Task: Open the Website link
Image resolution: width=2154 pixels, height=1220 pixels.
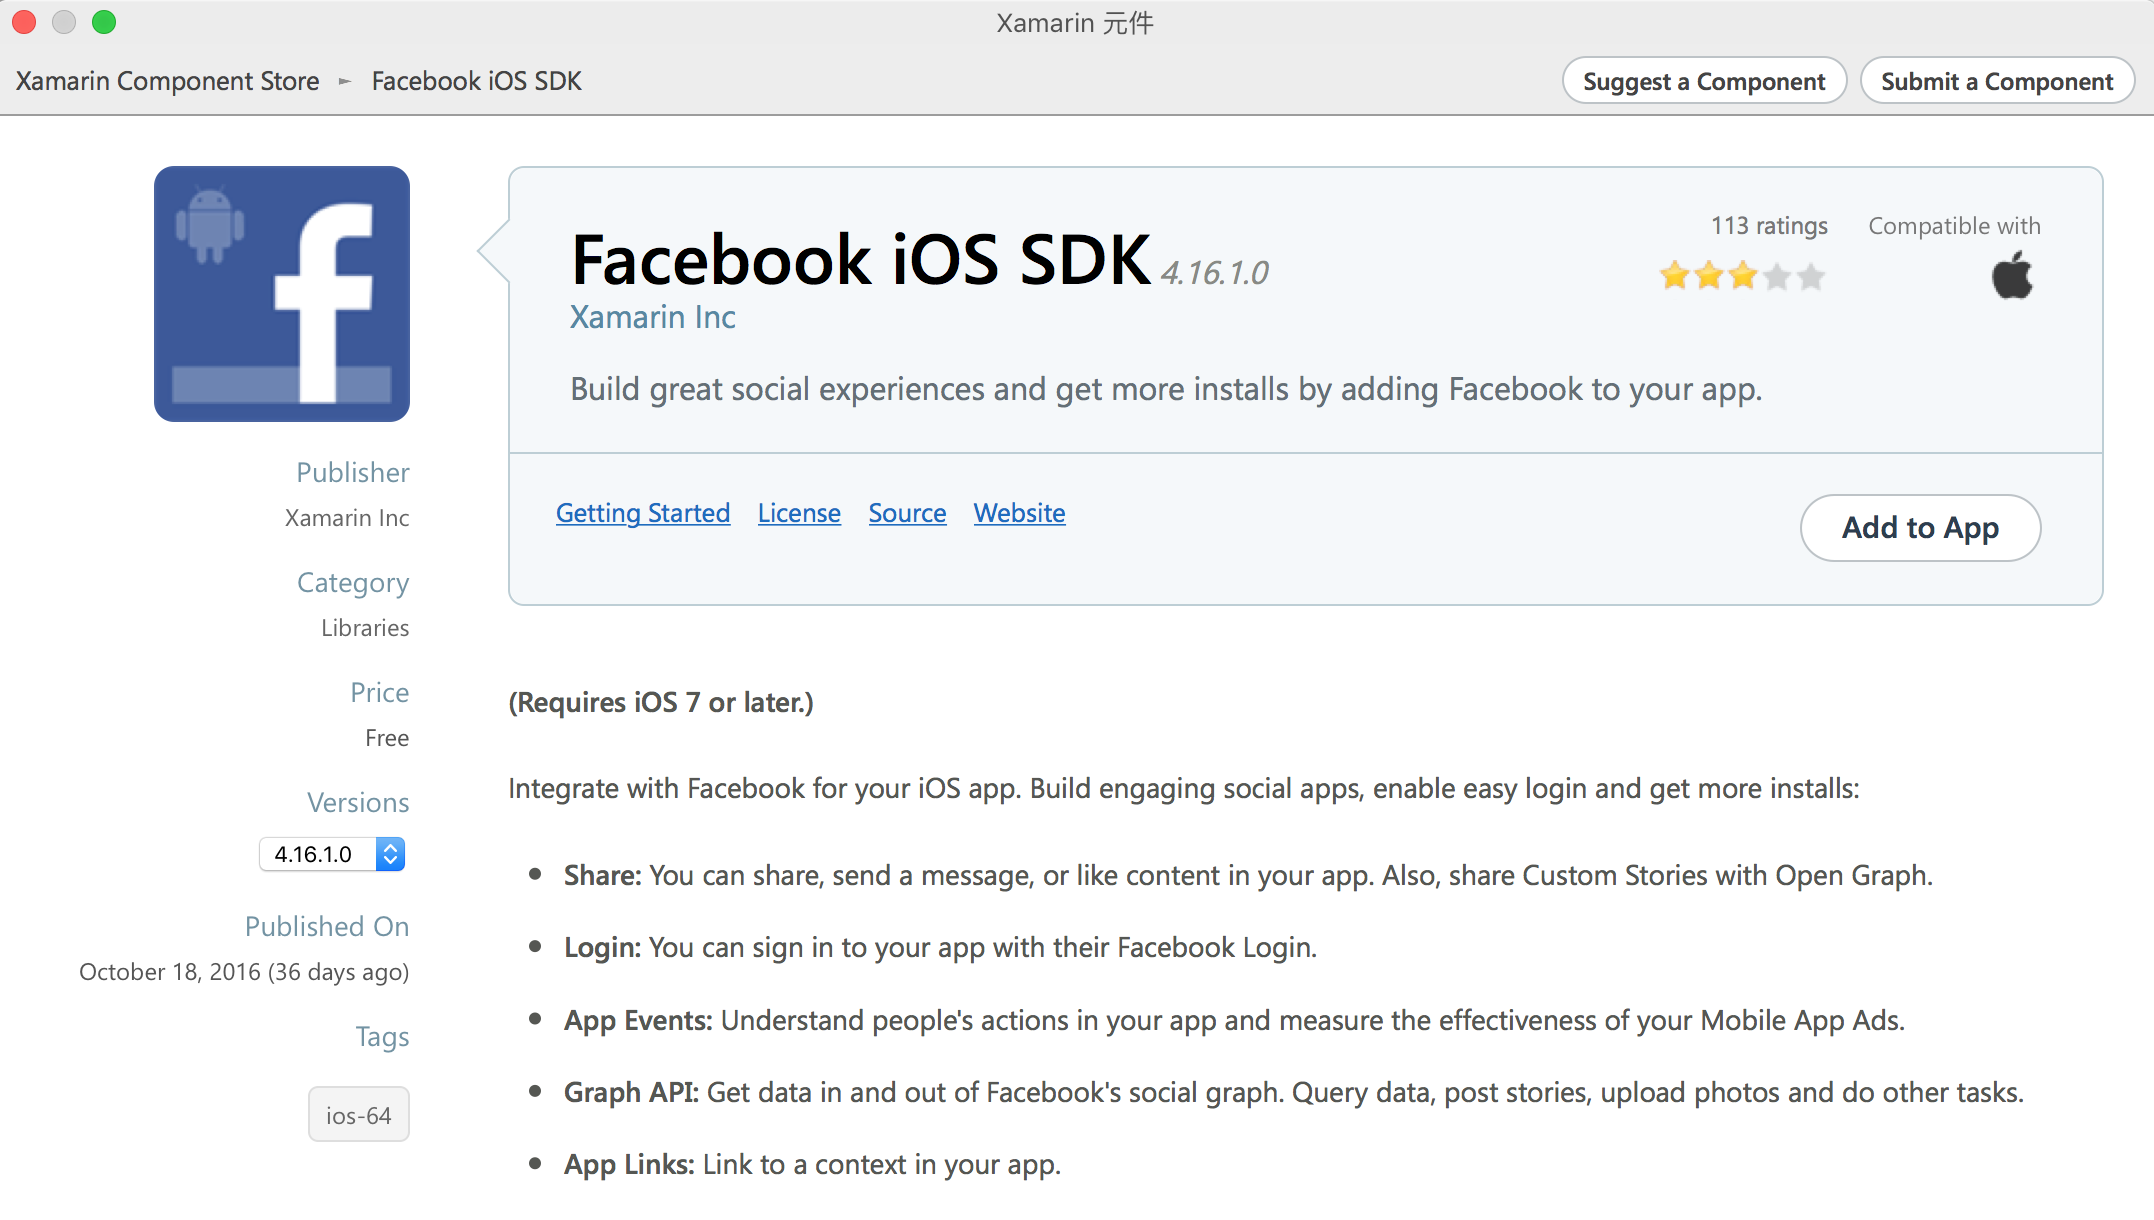Action: pos(1019,513)
